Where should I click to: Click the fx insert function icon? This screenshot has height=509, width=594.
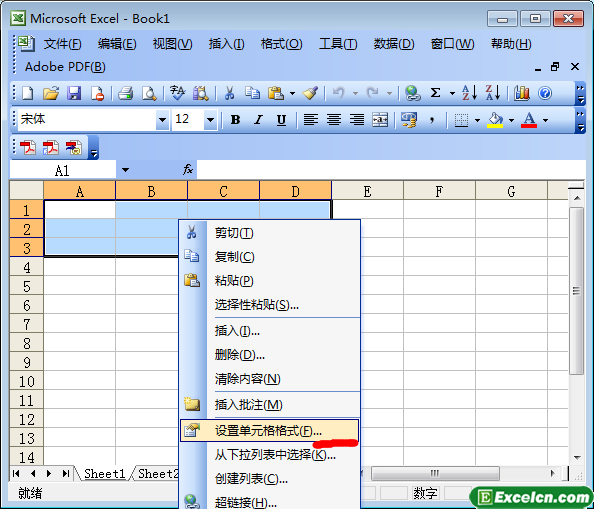click(x=188, y=169)
